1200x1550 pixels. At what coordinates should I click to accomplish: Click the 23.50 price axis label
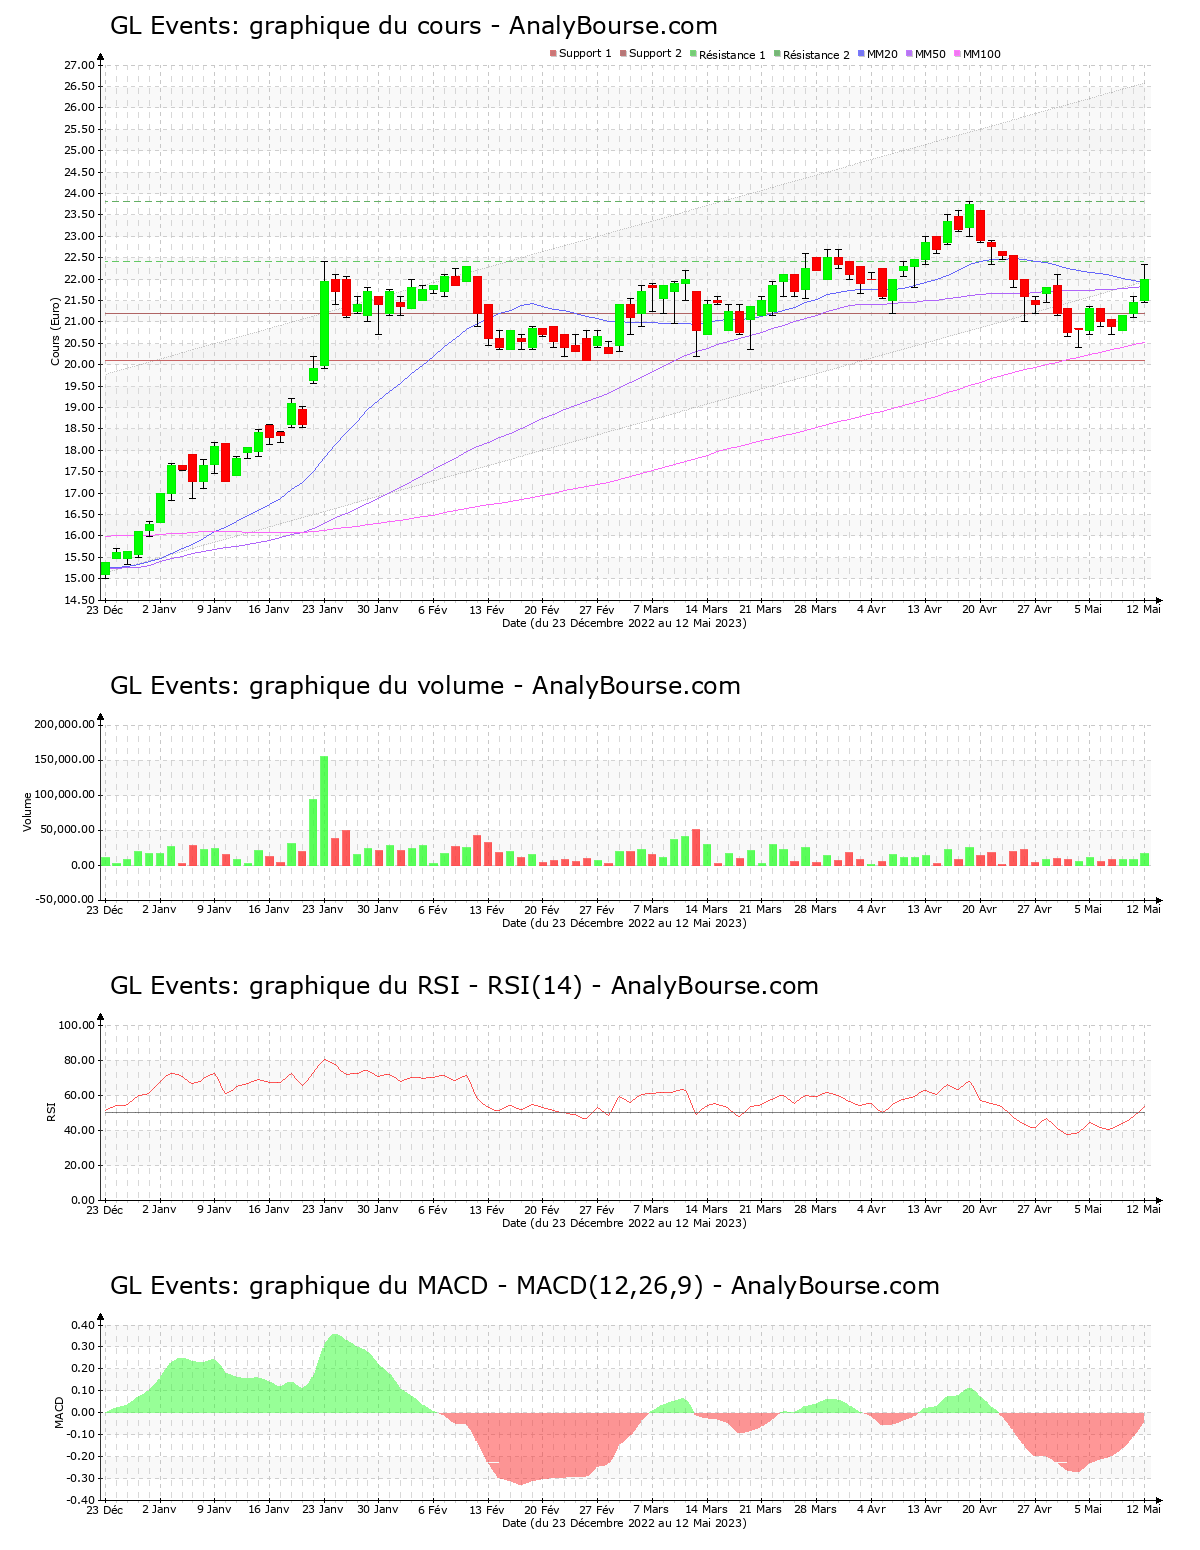[79, 215]
